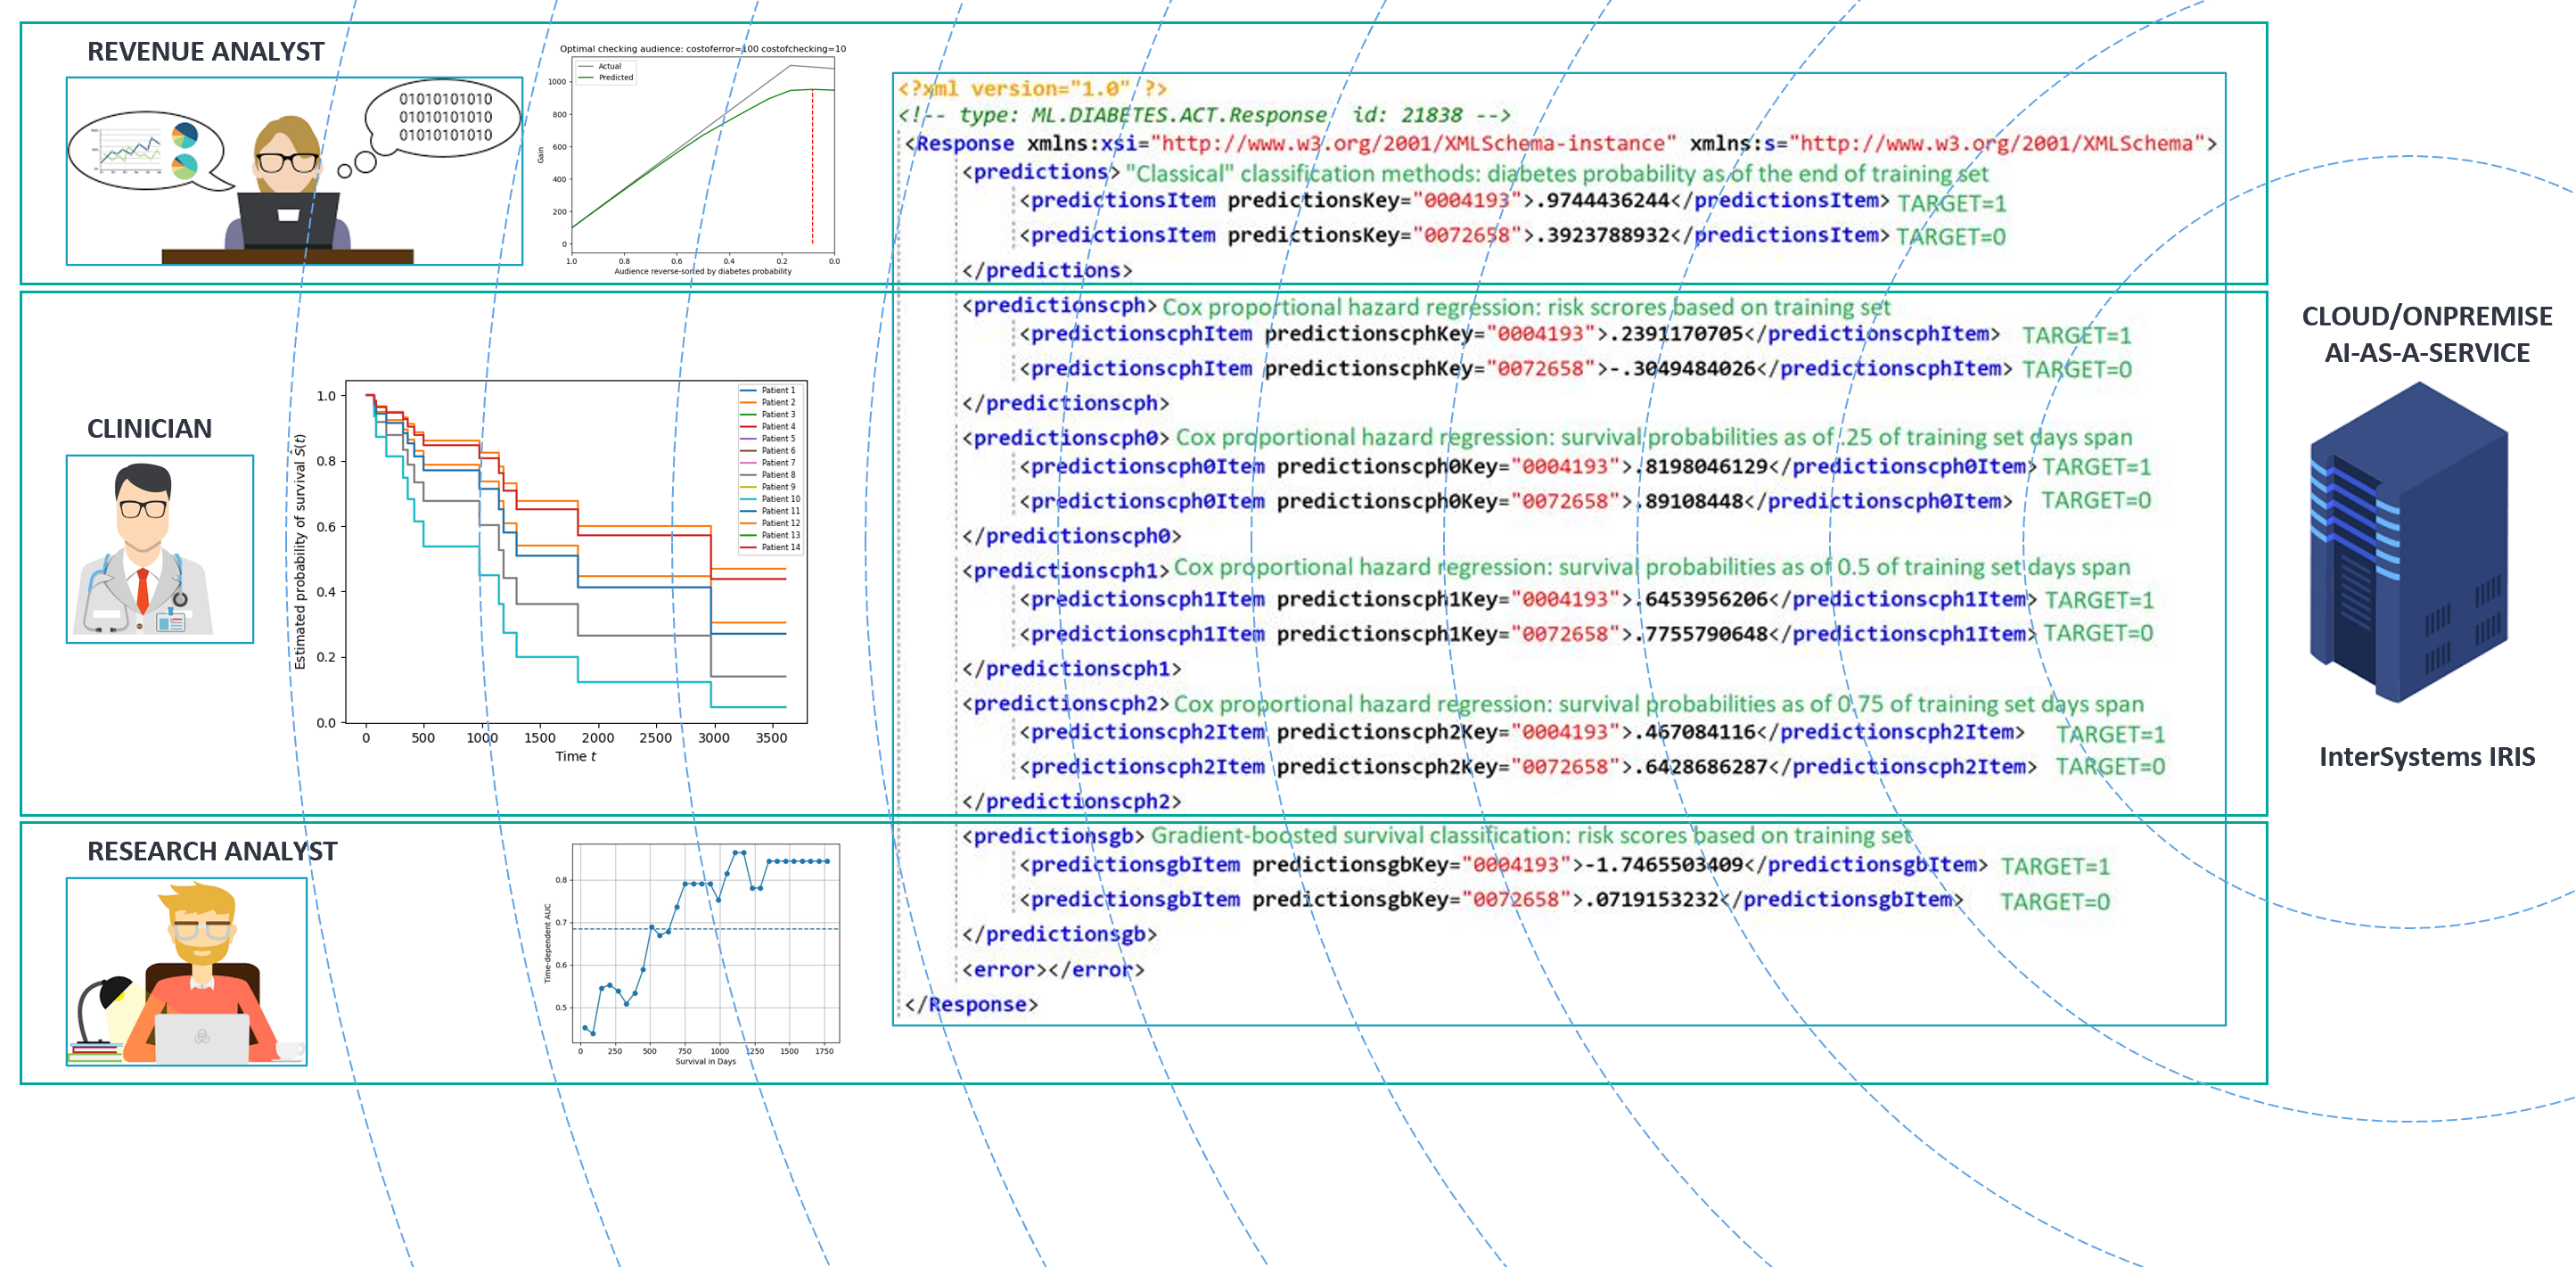Click the 0.5 of training set days annotation

(x=1651, y=567)
